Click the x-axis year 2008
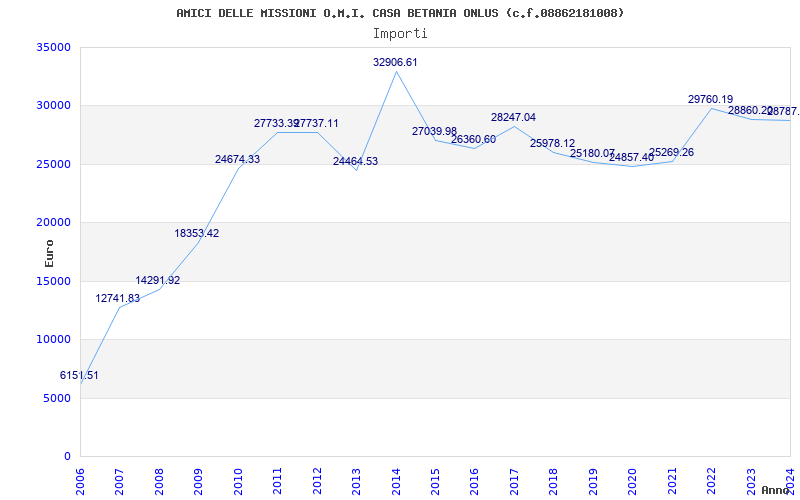 point(159,481)
